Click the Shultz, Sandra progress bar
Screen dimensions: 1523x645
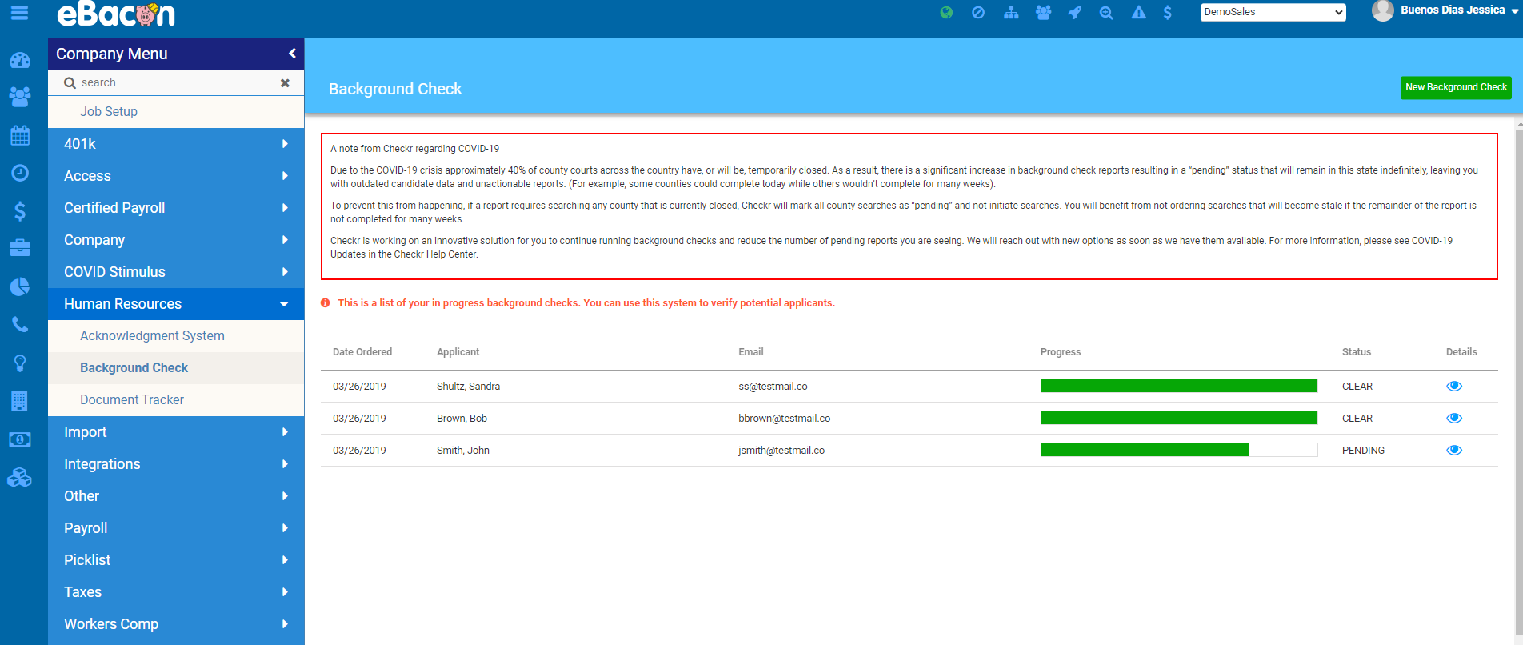pyautogui.click(x=1179, y=386)
